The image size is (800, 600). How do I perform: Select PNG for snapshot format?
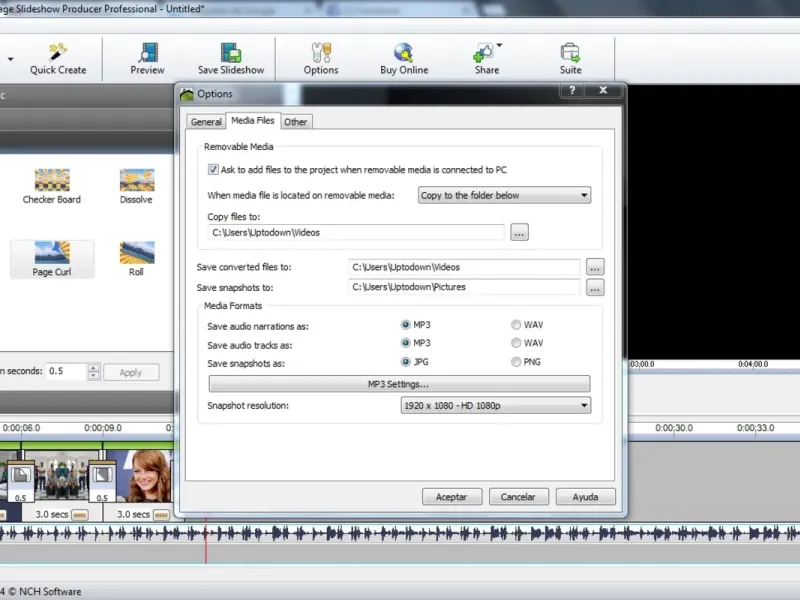(516, 362)
